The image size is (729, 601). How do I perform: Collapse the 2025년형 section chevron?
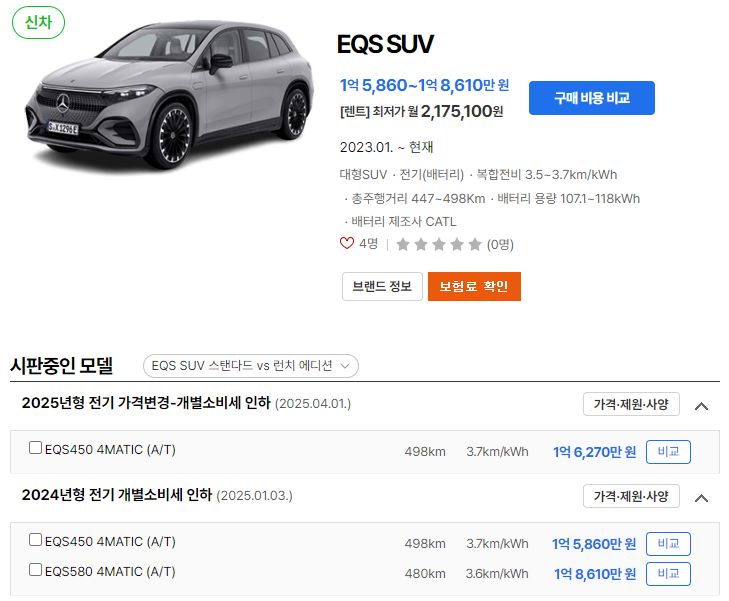[701, 406]
